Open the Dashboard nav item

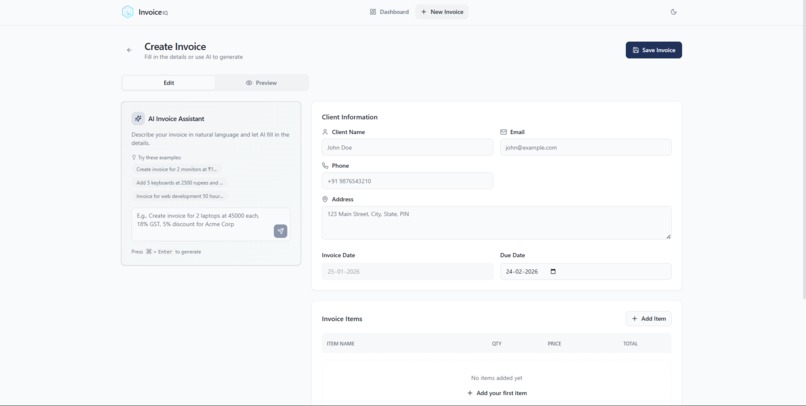coord(389,12)
